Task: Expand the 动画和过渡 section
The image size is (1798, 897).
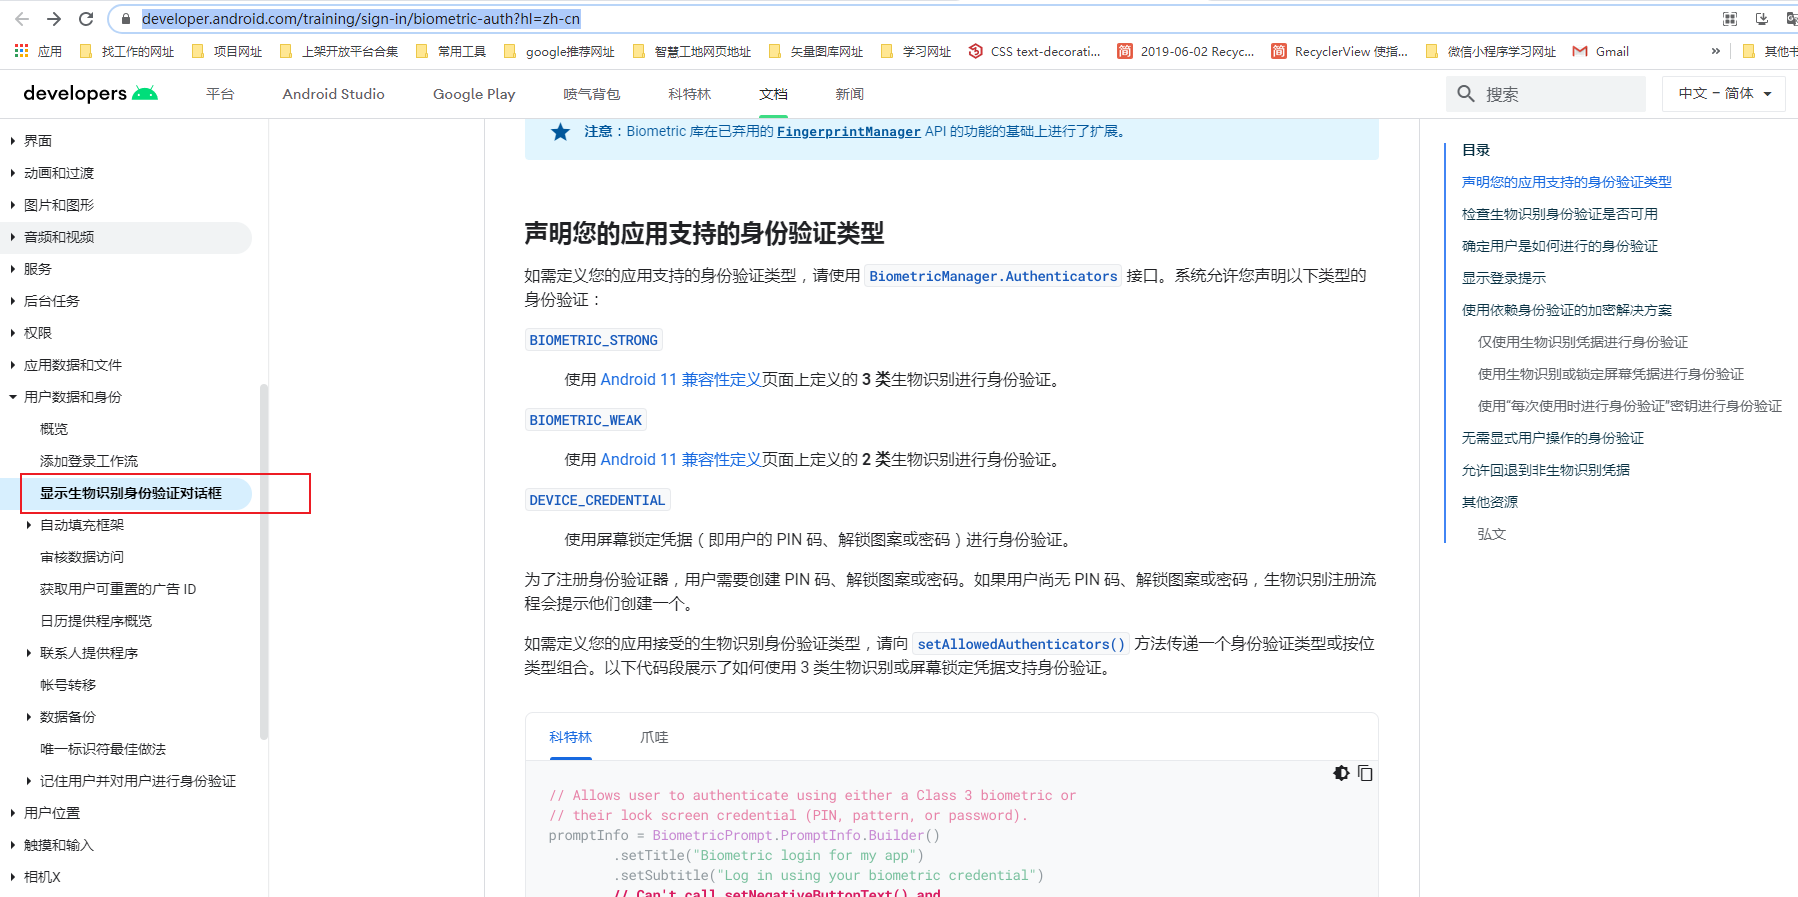Action: pos(13,173)
